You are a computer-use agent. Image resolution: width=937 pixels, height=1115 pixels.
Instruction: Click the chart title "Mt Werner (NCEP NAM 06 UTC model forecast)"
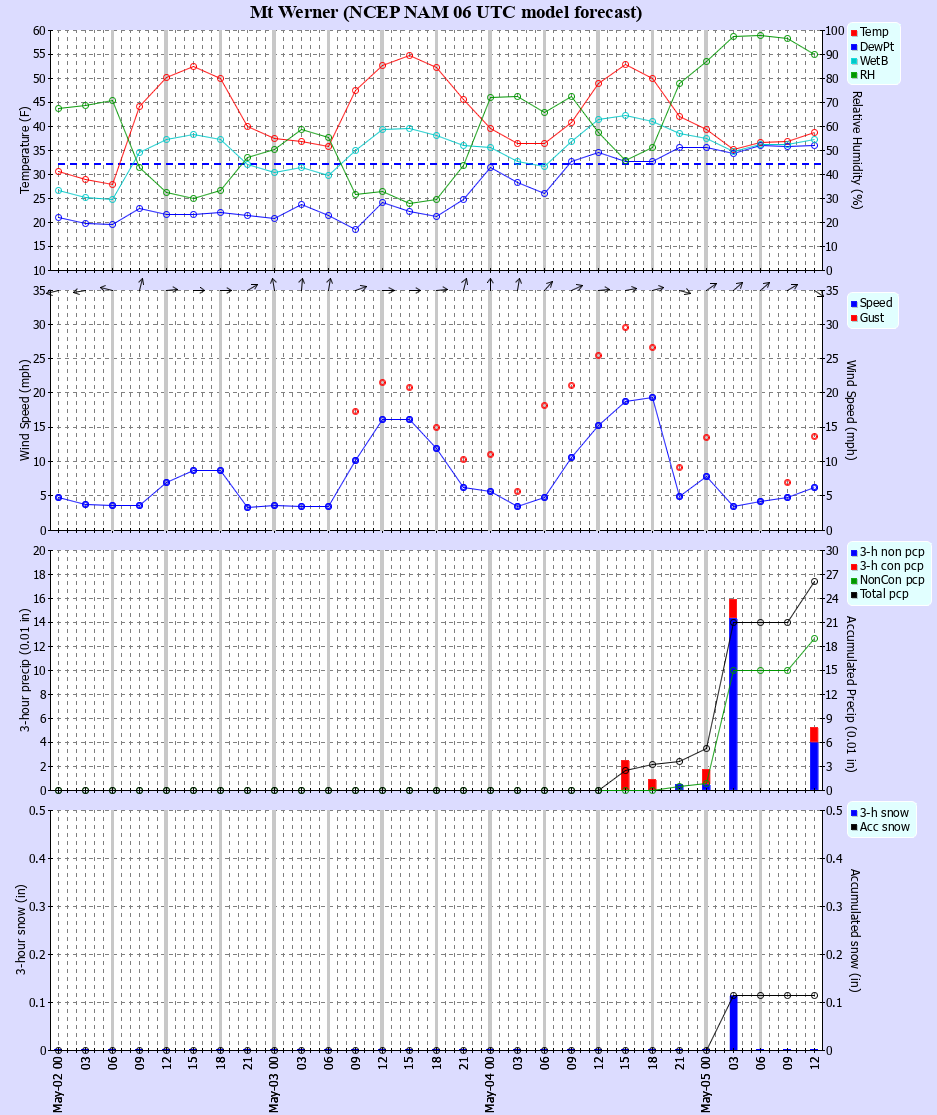pos(446,12)
